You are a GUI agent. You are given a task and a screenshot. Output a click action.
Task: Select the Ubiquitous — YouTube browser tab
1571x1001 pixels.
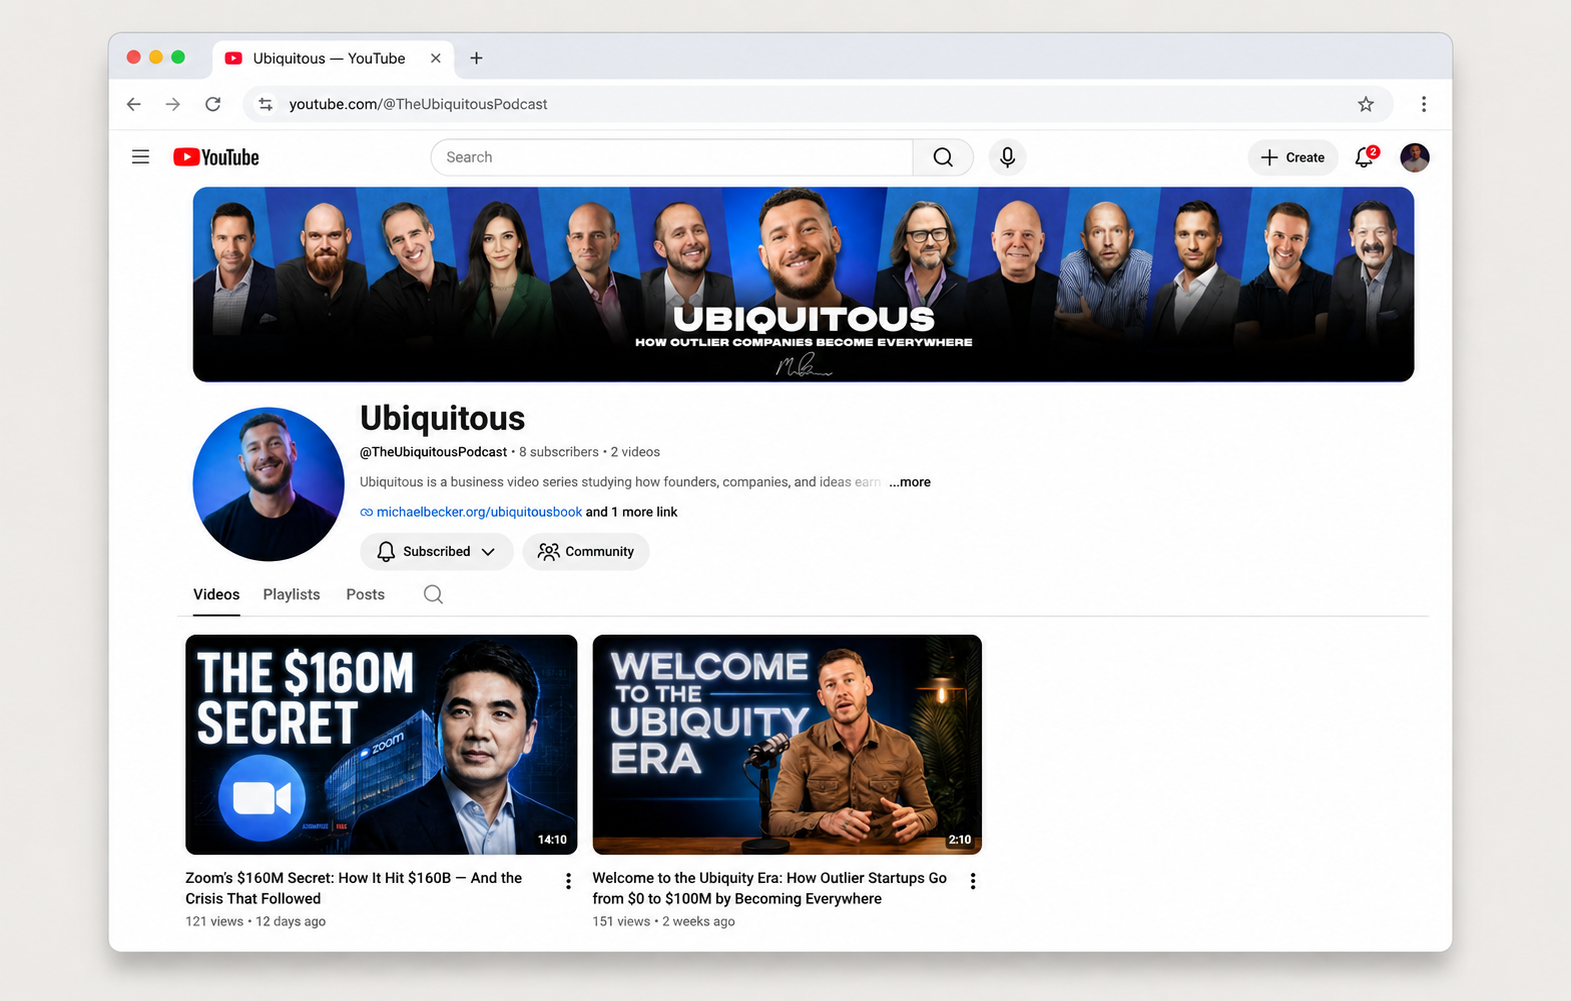coord(333,58)
